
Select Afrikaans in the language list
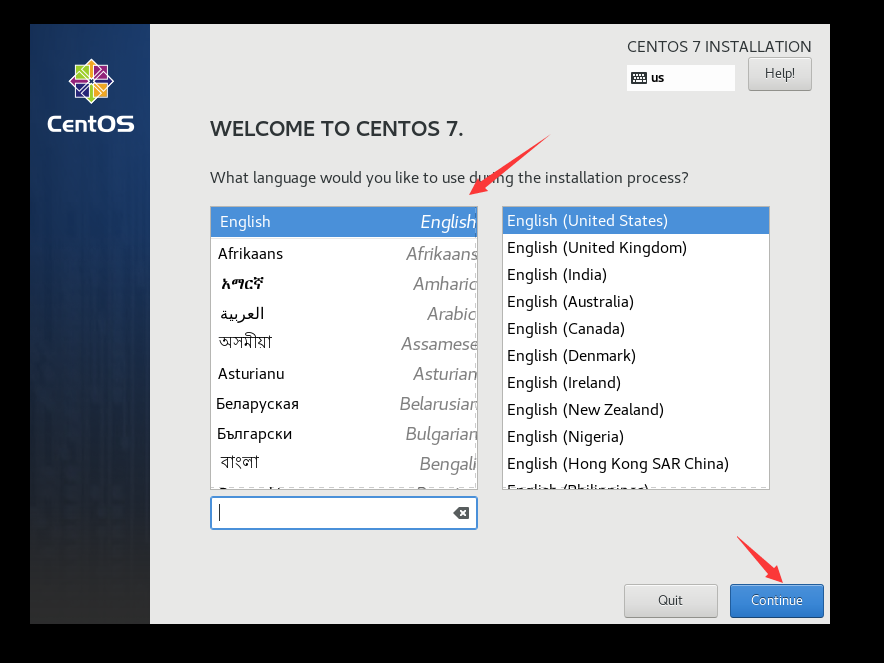[343, 254]
